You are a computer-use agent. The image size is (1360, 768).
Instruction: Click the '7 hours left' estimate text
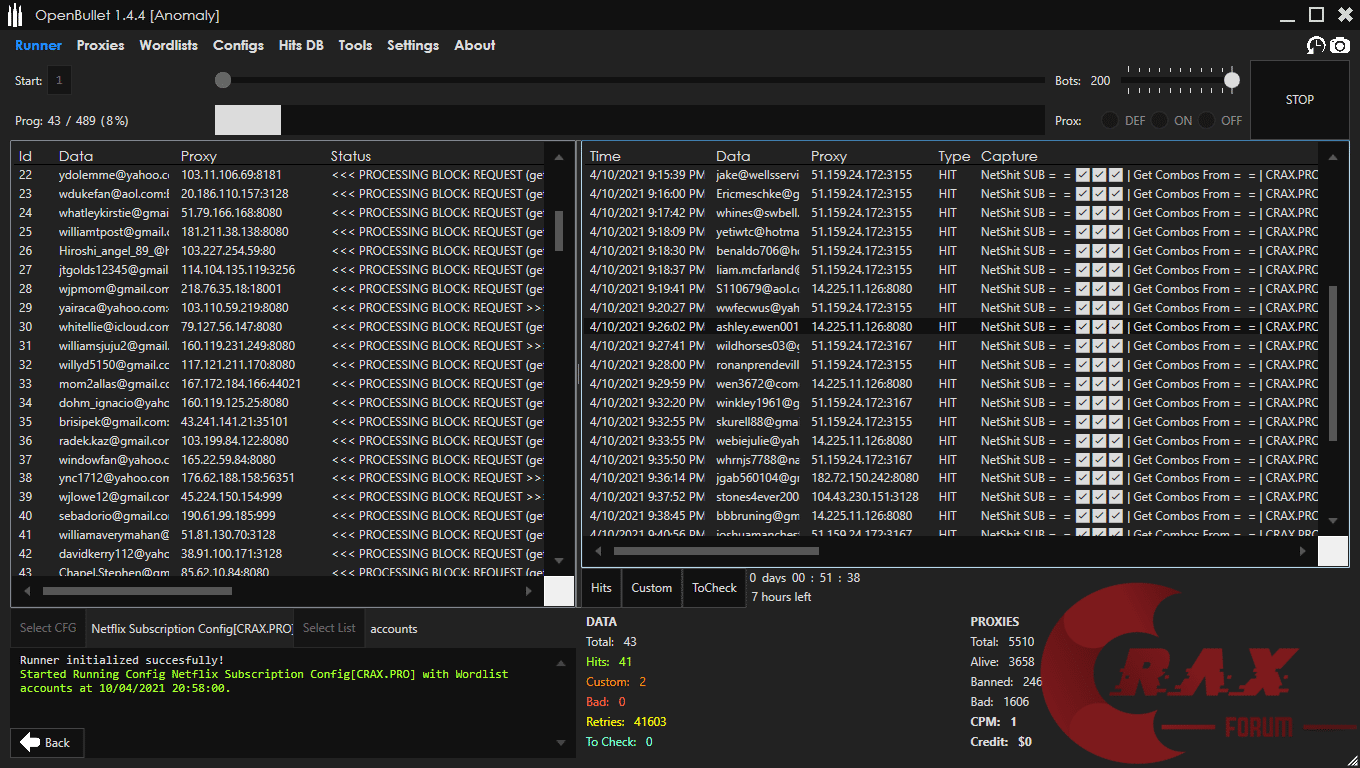pos(781,597)
